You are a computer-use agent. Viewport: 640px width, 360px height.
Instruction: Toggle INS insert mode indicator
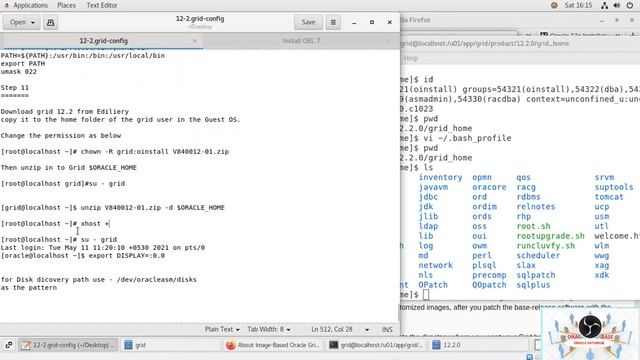tap(387, 329)
